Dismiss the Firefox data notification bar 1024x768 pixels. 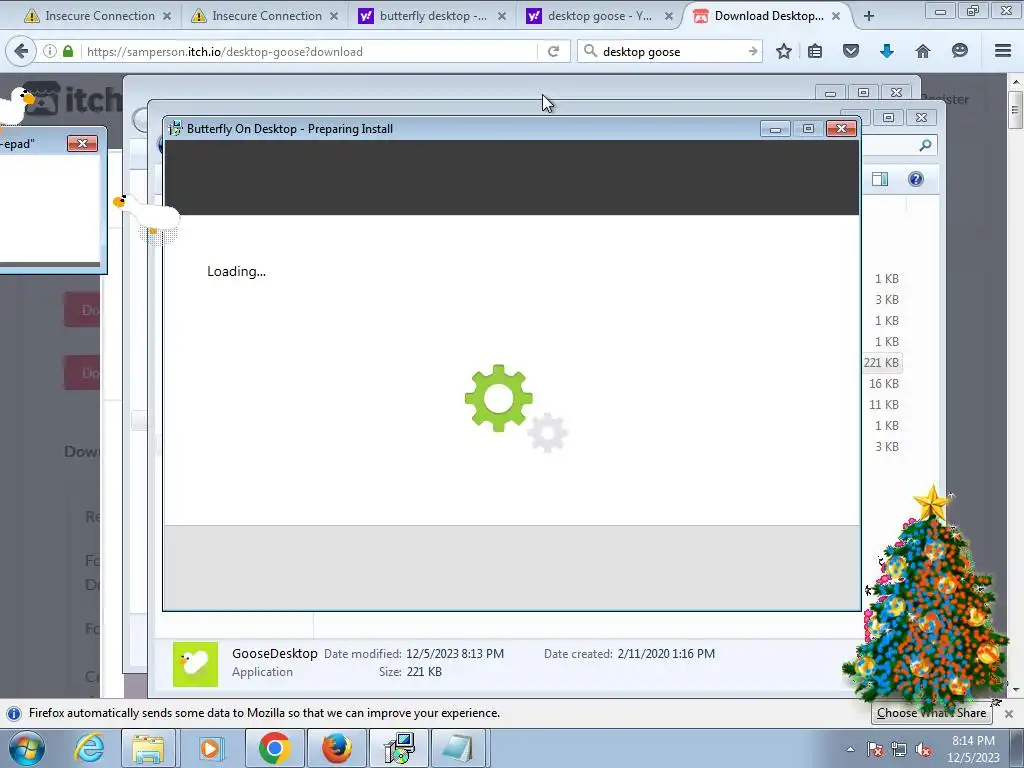1009,714
